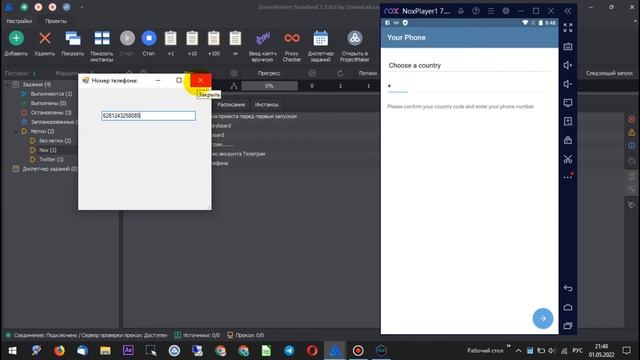This screenshot has height=360, width=640.
Task: Open the Диспетчер заданий calendar icon
Action: [x=320, y=38]
